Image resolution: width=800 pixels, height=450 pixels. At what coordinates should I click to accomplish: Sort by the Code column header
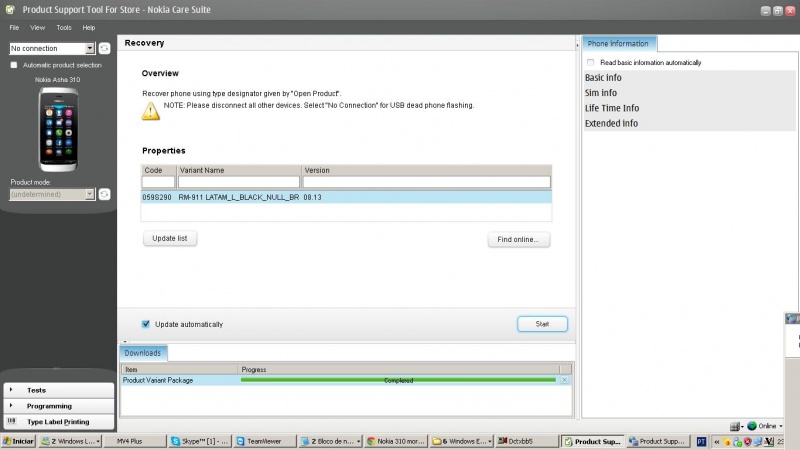click(x=159, y=170)
